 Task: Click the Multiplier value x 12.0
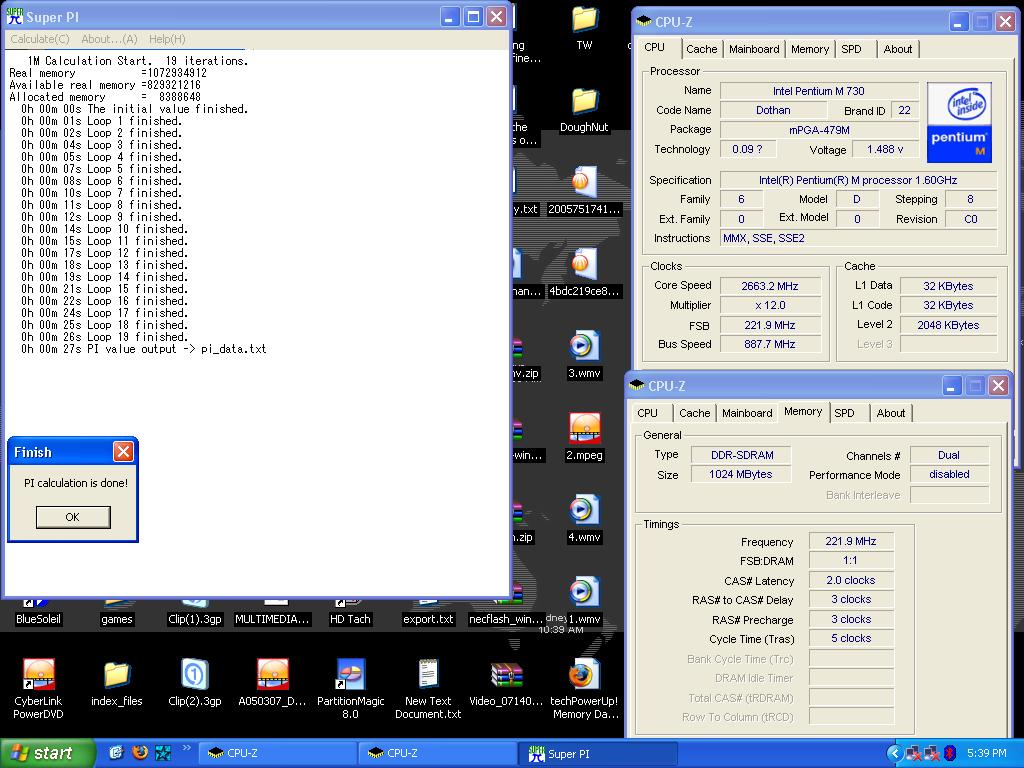[x=769, y=306]
